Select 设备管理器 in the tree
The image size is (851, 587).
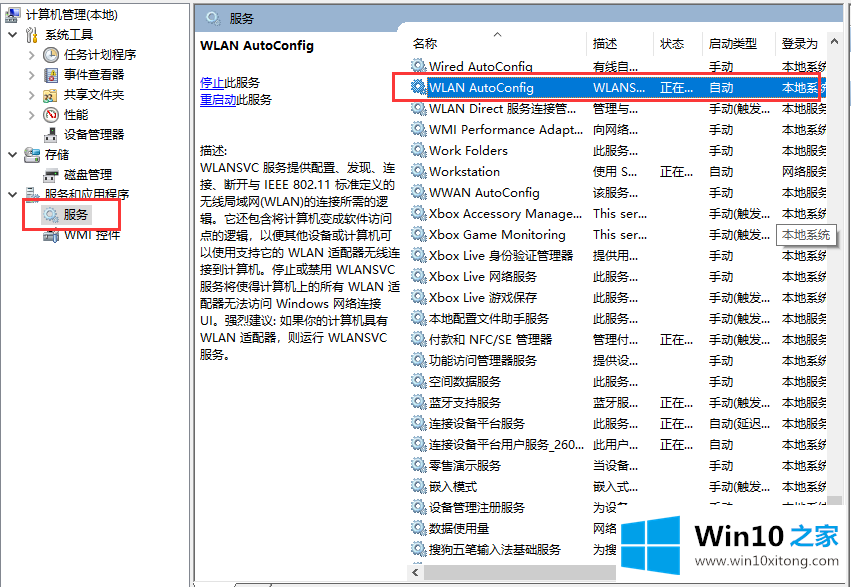pyautogui.click(x=94, y=135)
